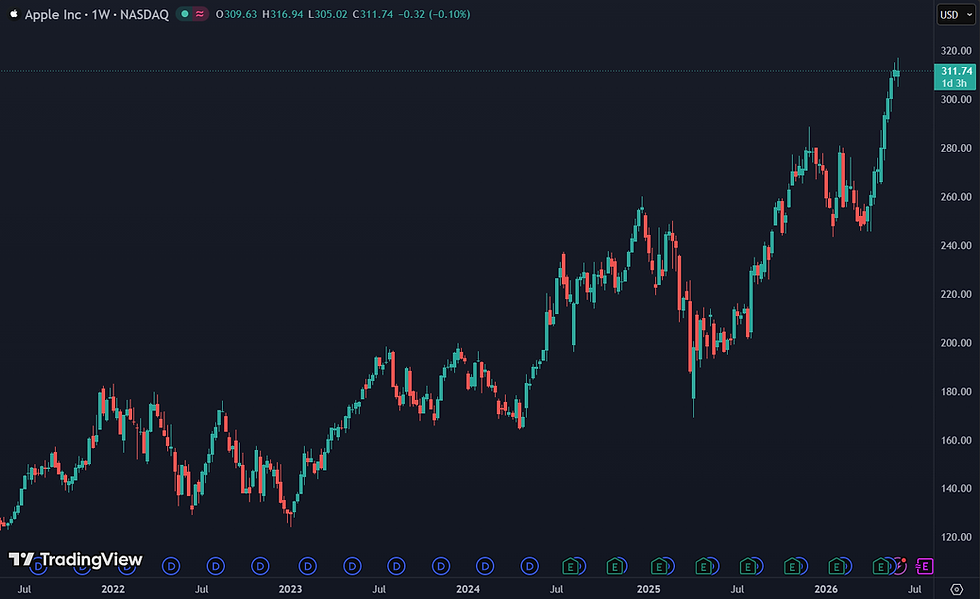980x599 pixels.
Task: Click the 120.00 price scale label
Action: pyautogui.click(x=956, y=537)
